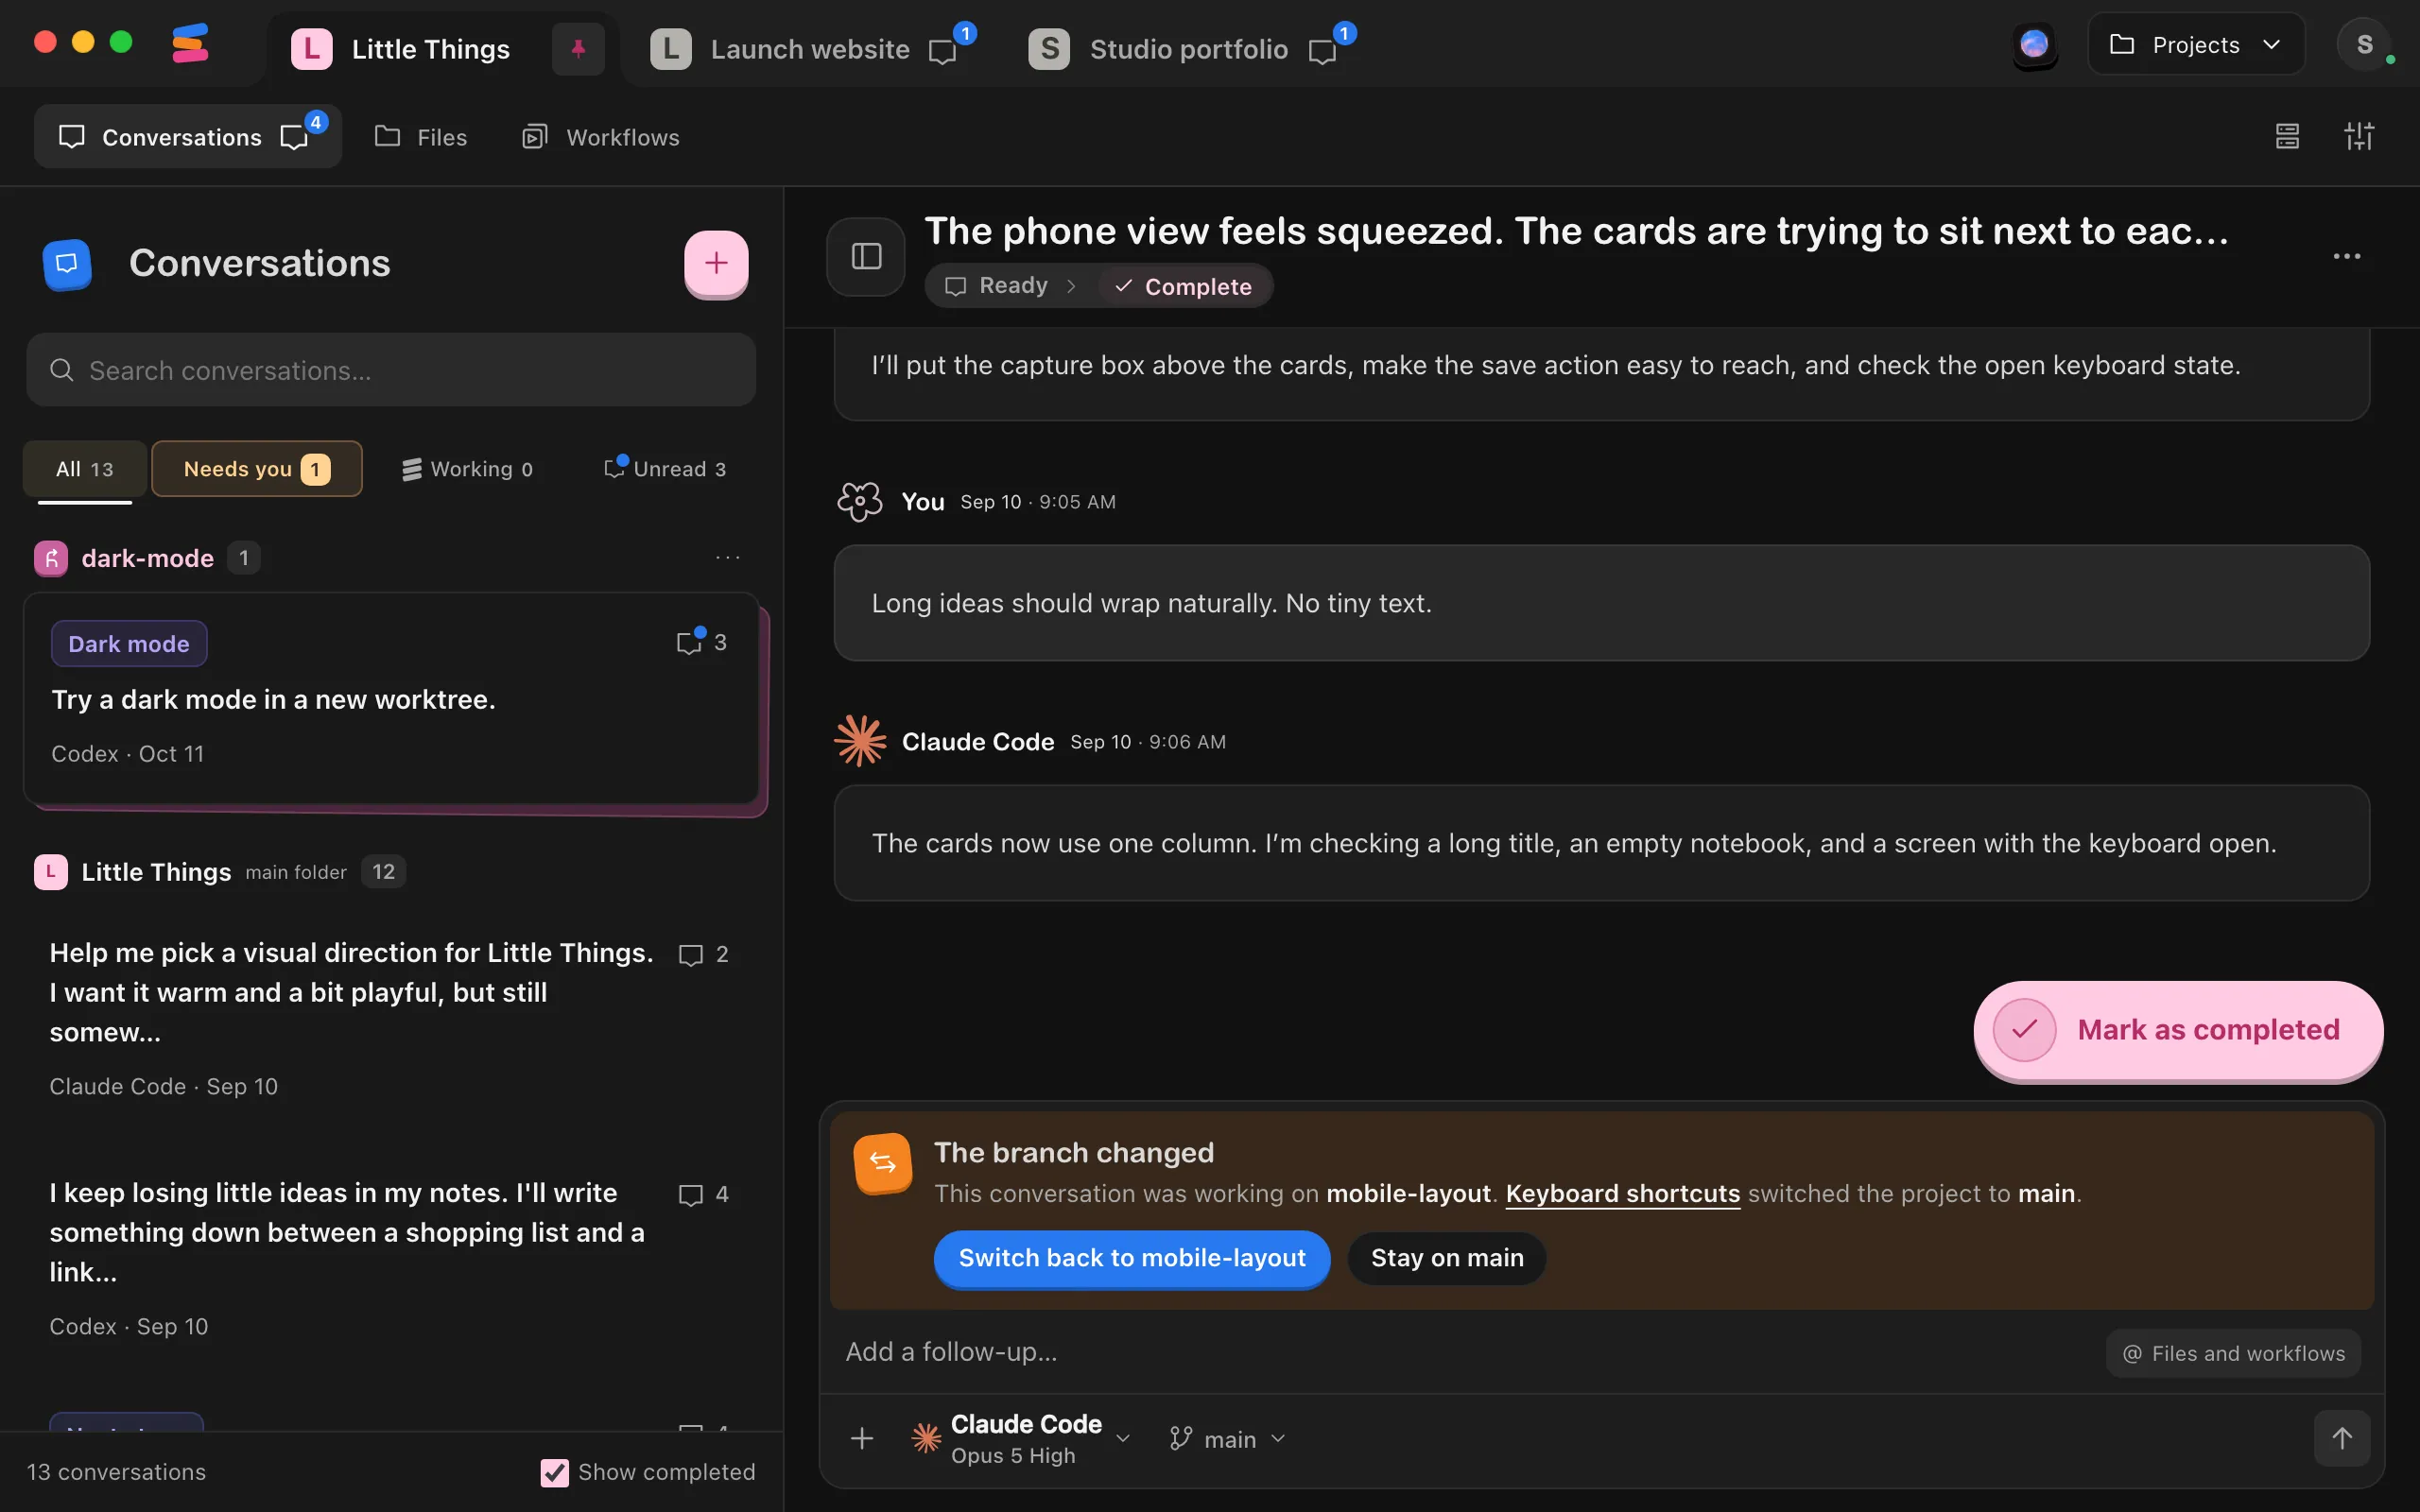Open the main branch dropdown in composer
2420x1512 pixels.
(1227, 1439)
